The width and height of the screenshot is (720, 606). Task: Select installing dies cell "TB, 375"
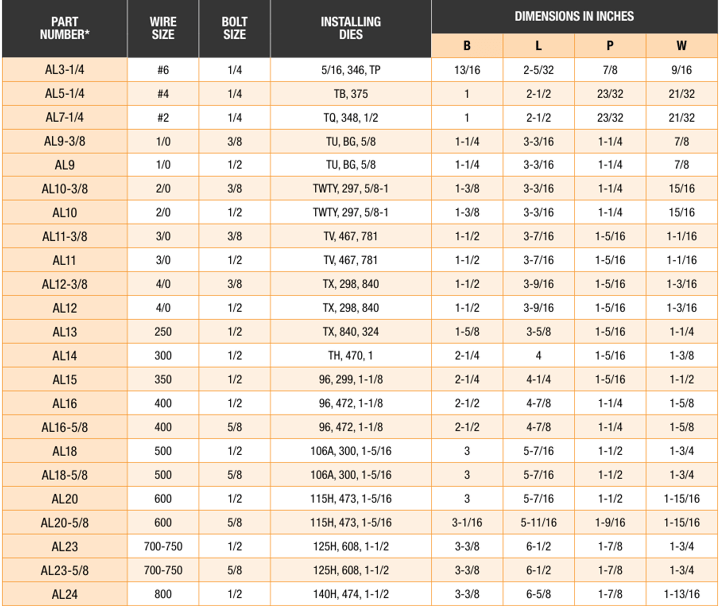point(350,94)
